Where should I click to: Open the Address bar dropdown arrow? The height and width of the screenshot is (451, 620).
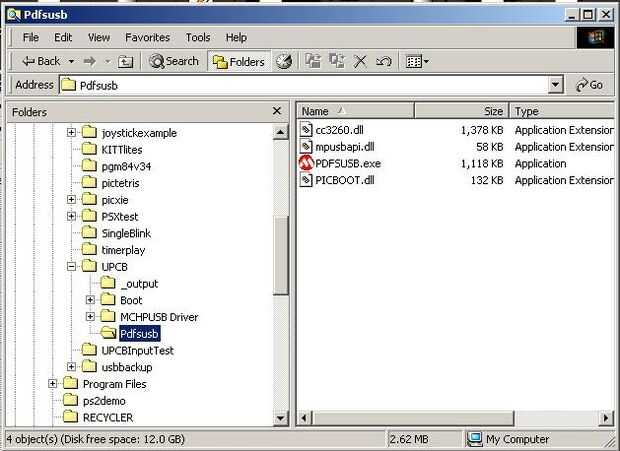click(x=556, y=85)
